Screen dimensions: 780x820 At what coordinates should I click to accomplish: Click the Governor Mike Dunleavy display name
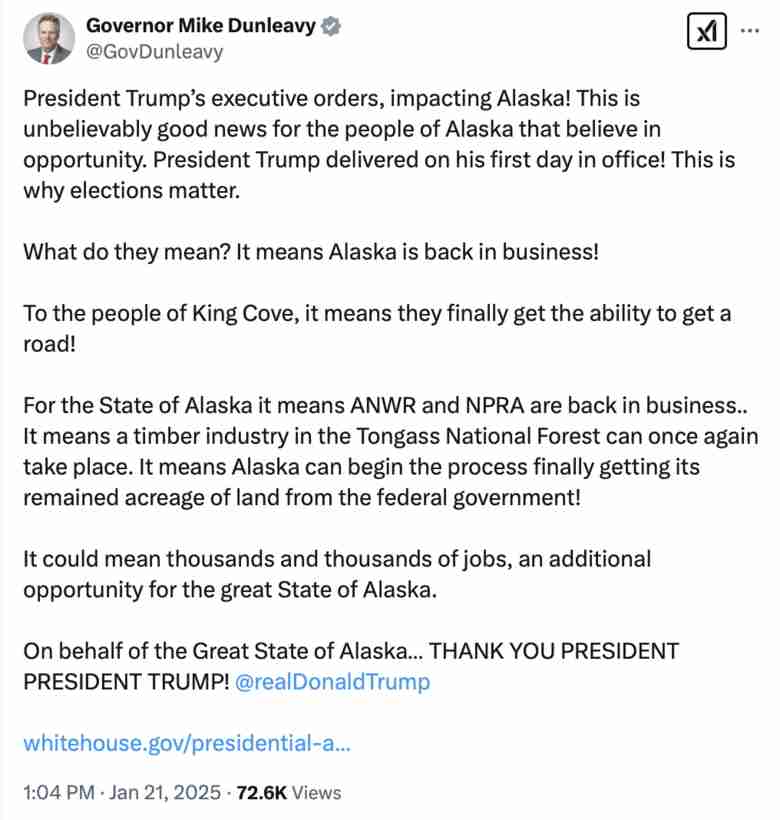click(200, 26)
